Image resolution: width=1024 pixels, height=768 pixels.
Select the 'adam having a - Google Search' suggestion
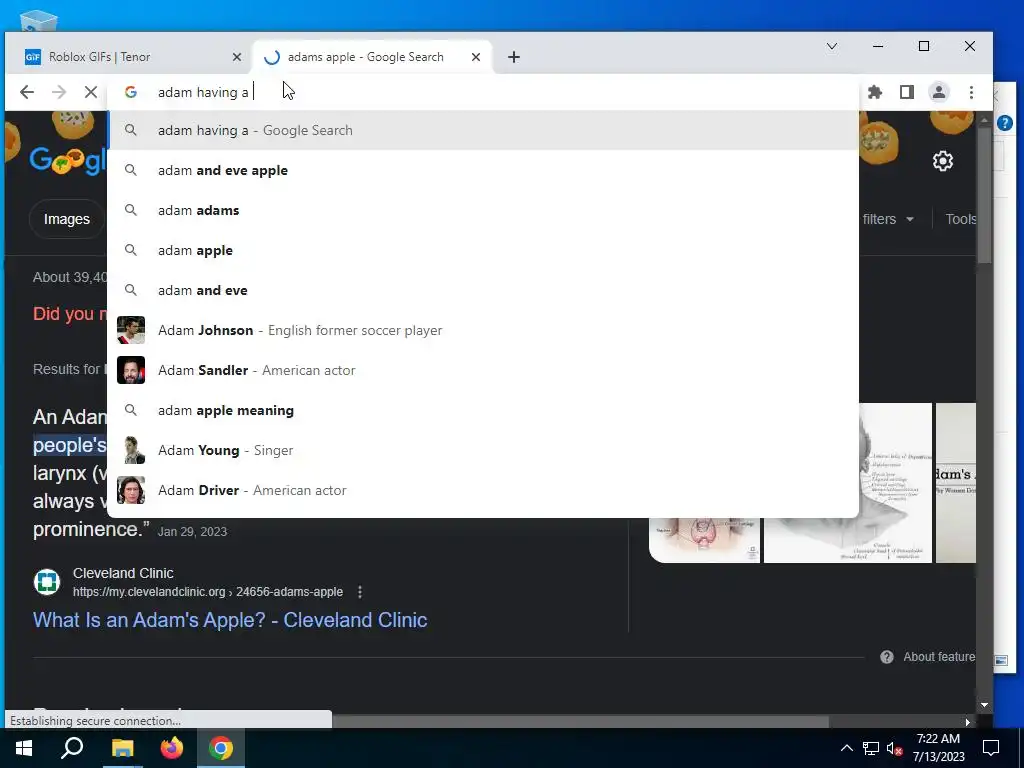click(483, 130)
